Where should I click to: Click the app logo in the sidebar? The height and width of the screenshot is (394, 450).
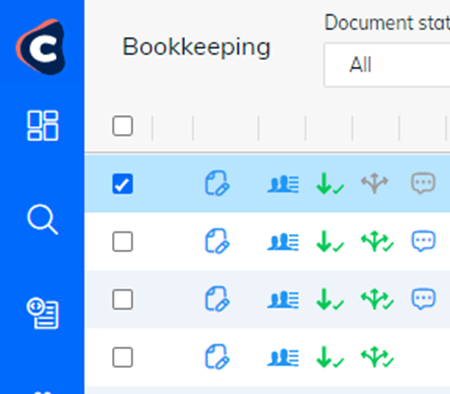[41, 47]
